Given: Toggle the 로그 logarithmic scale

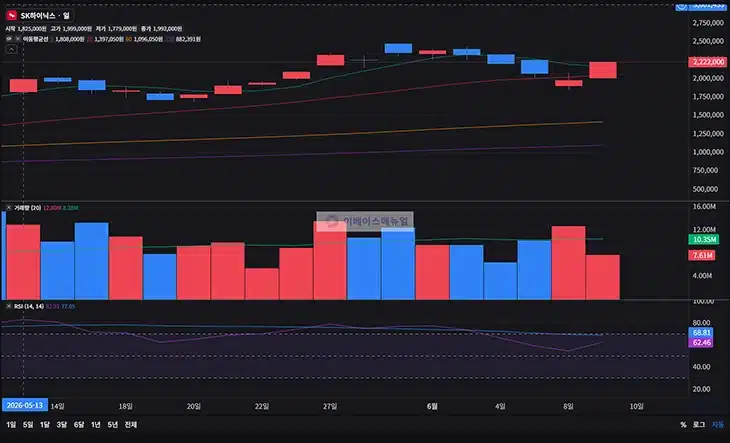Looking at the screenshot, I should 699,425.
